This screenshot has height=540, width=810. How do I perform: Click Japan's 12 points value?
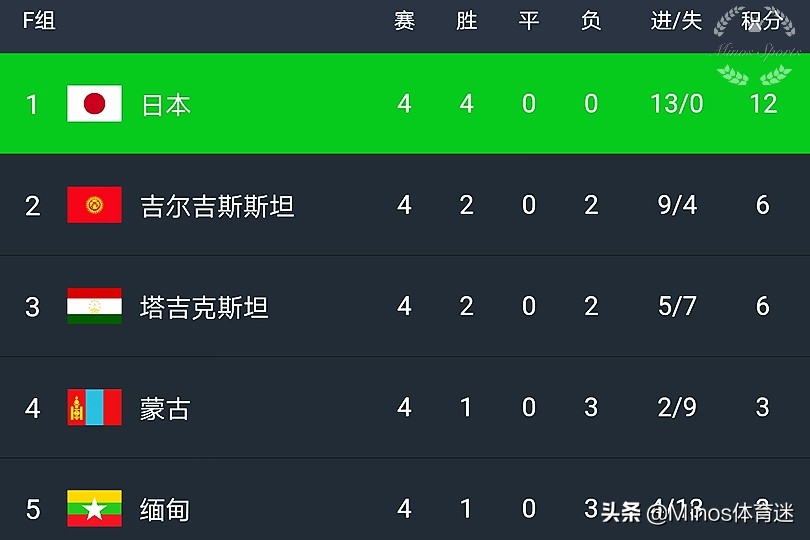coord(763,104)
